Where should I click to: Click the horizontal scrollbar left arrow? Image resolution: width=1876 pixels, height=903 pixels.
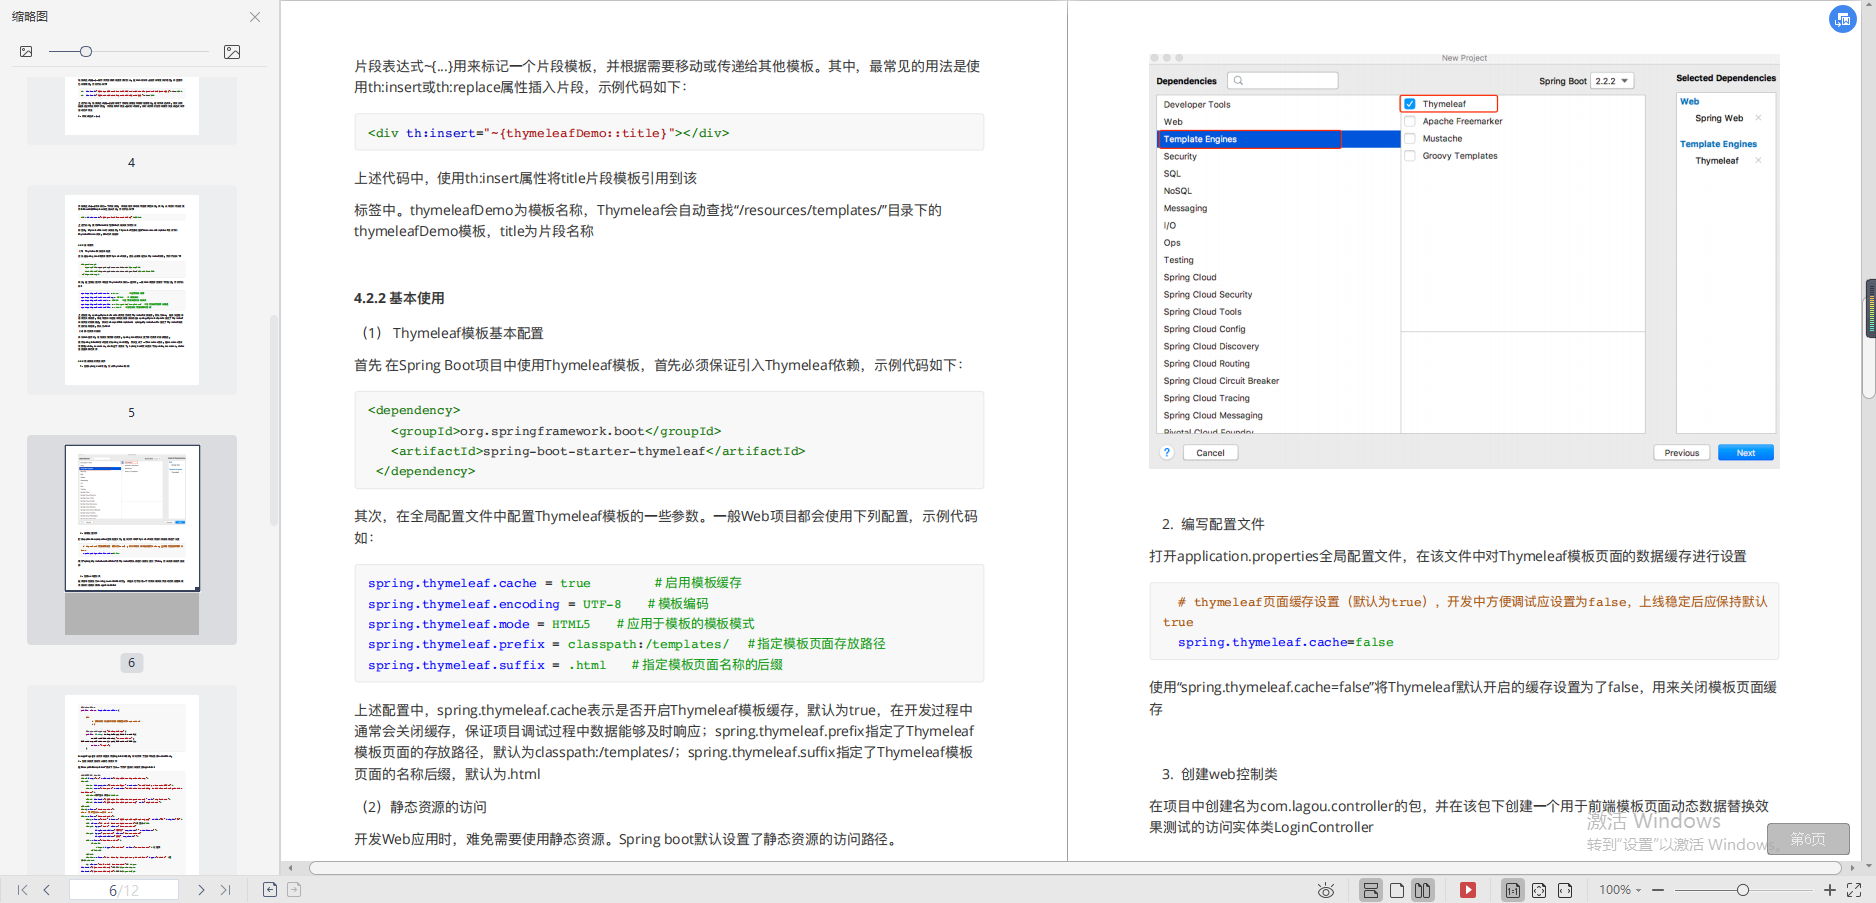click(290, 868)
